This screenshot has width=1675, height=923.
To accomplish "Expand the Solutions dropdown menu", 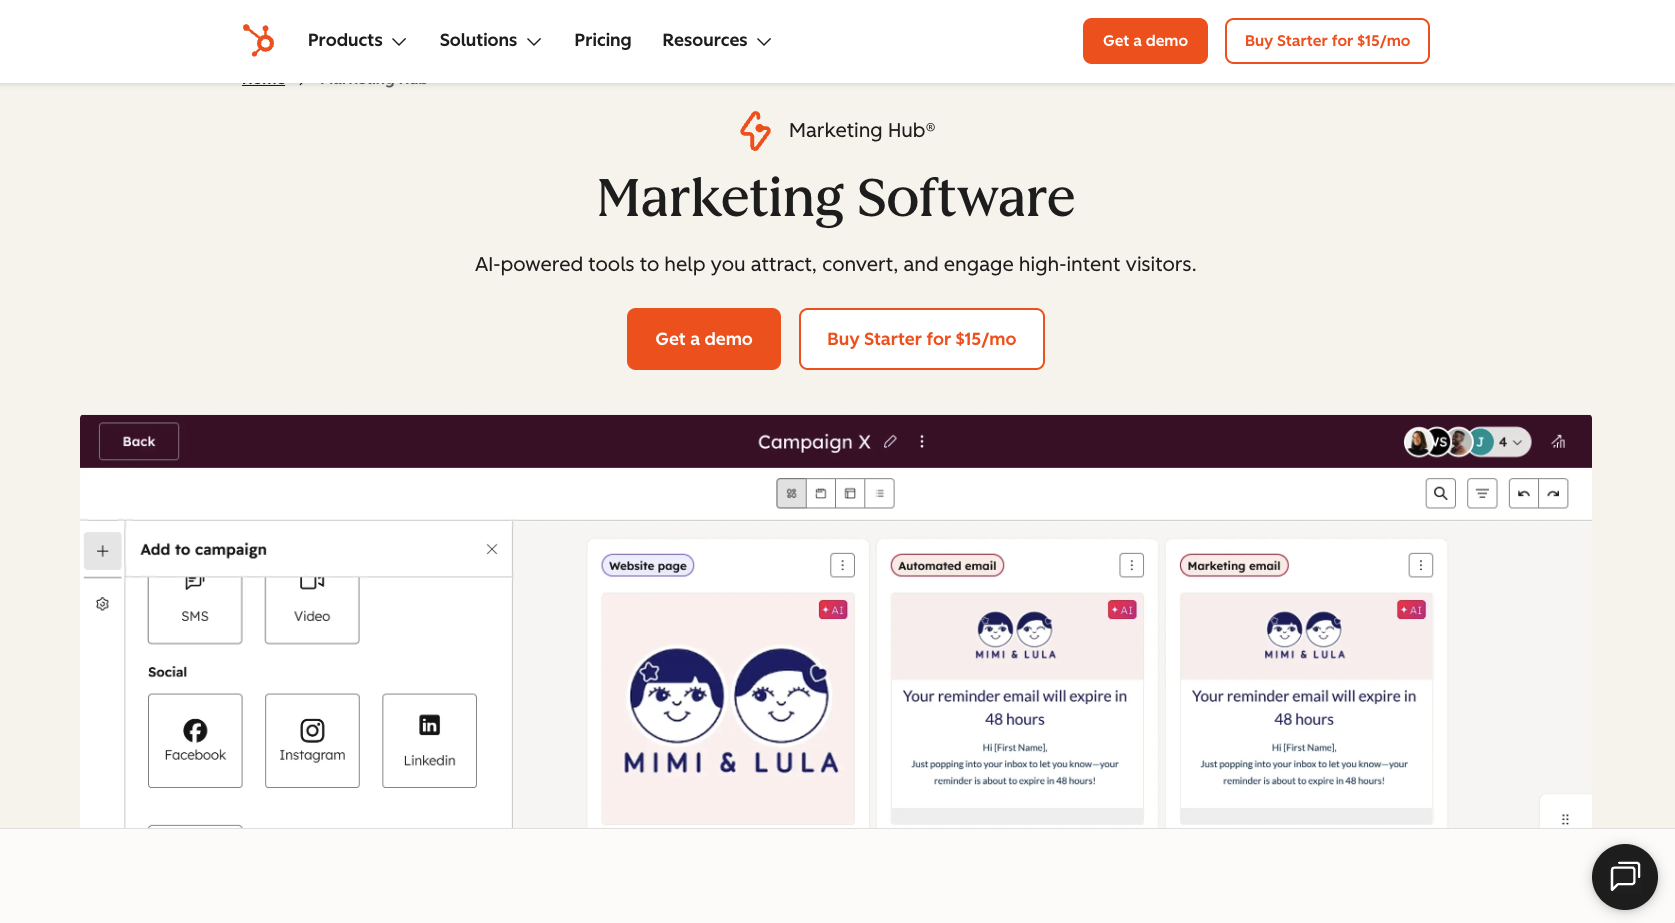I will [490, 40].
